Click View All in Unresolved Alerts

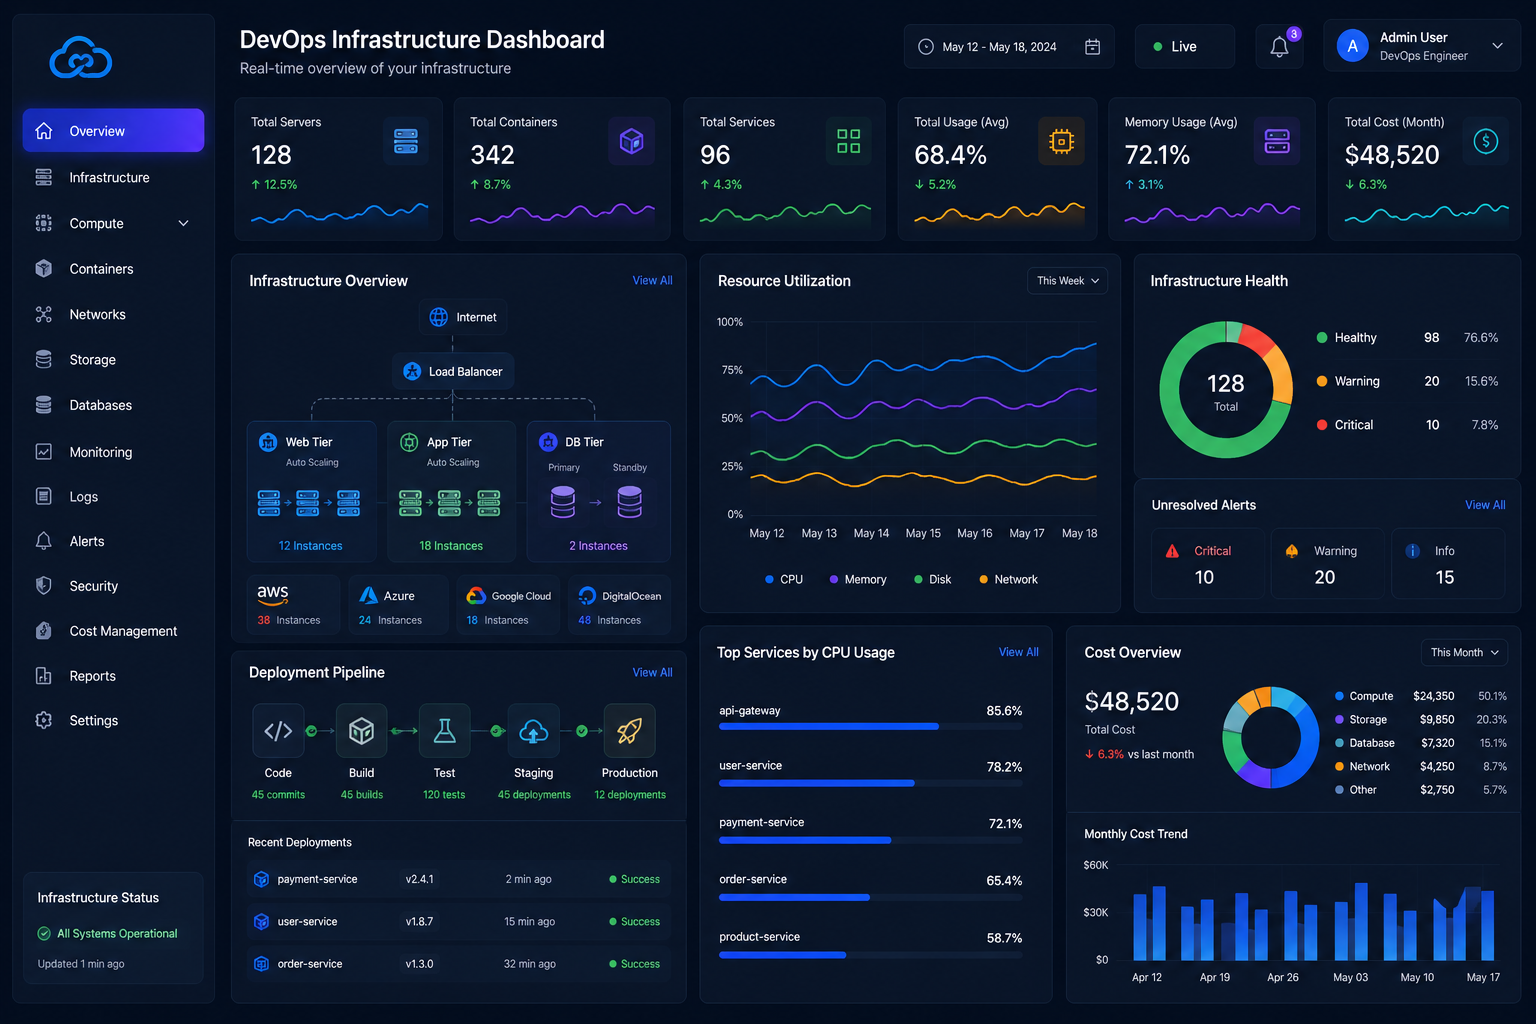(1485, 505)
